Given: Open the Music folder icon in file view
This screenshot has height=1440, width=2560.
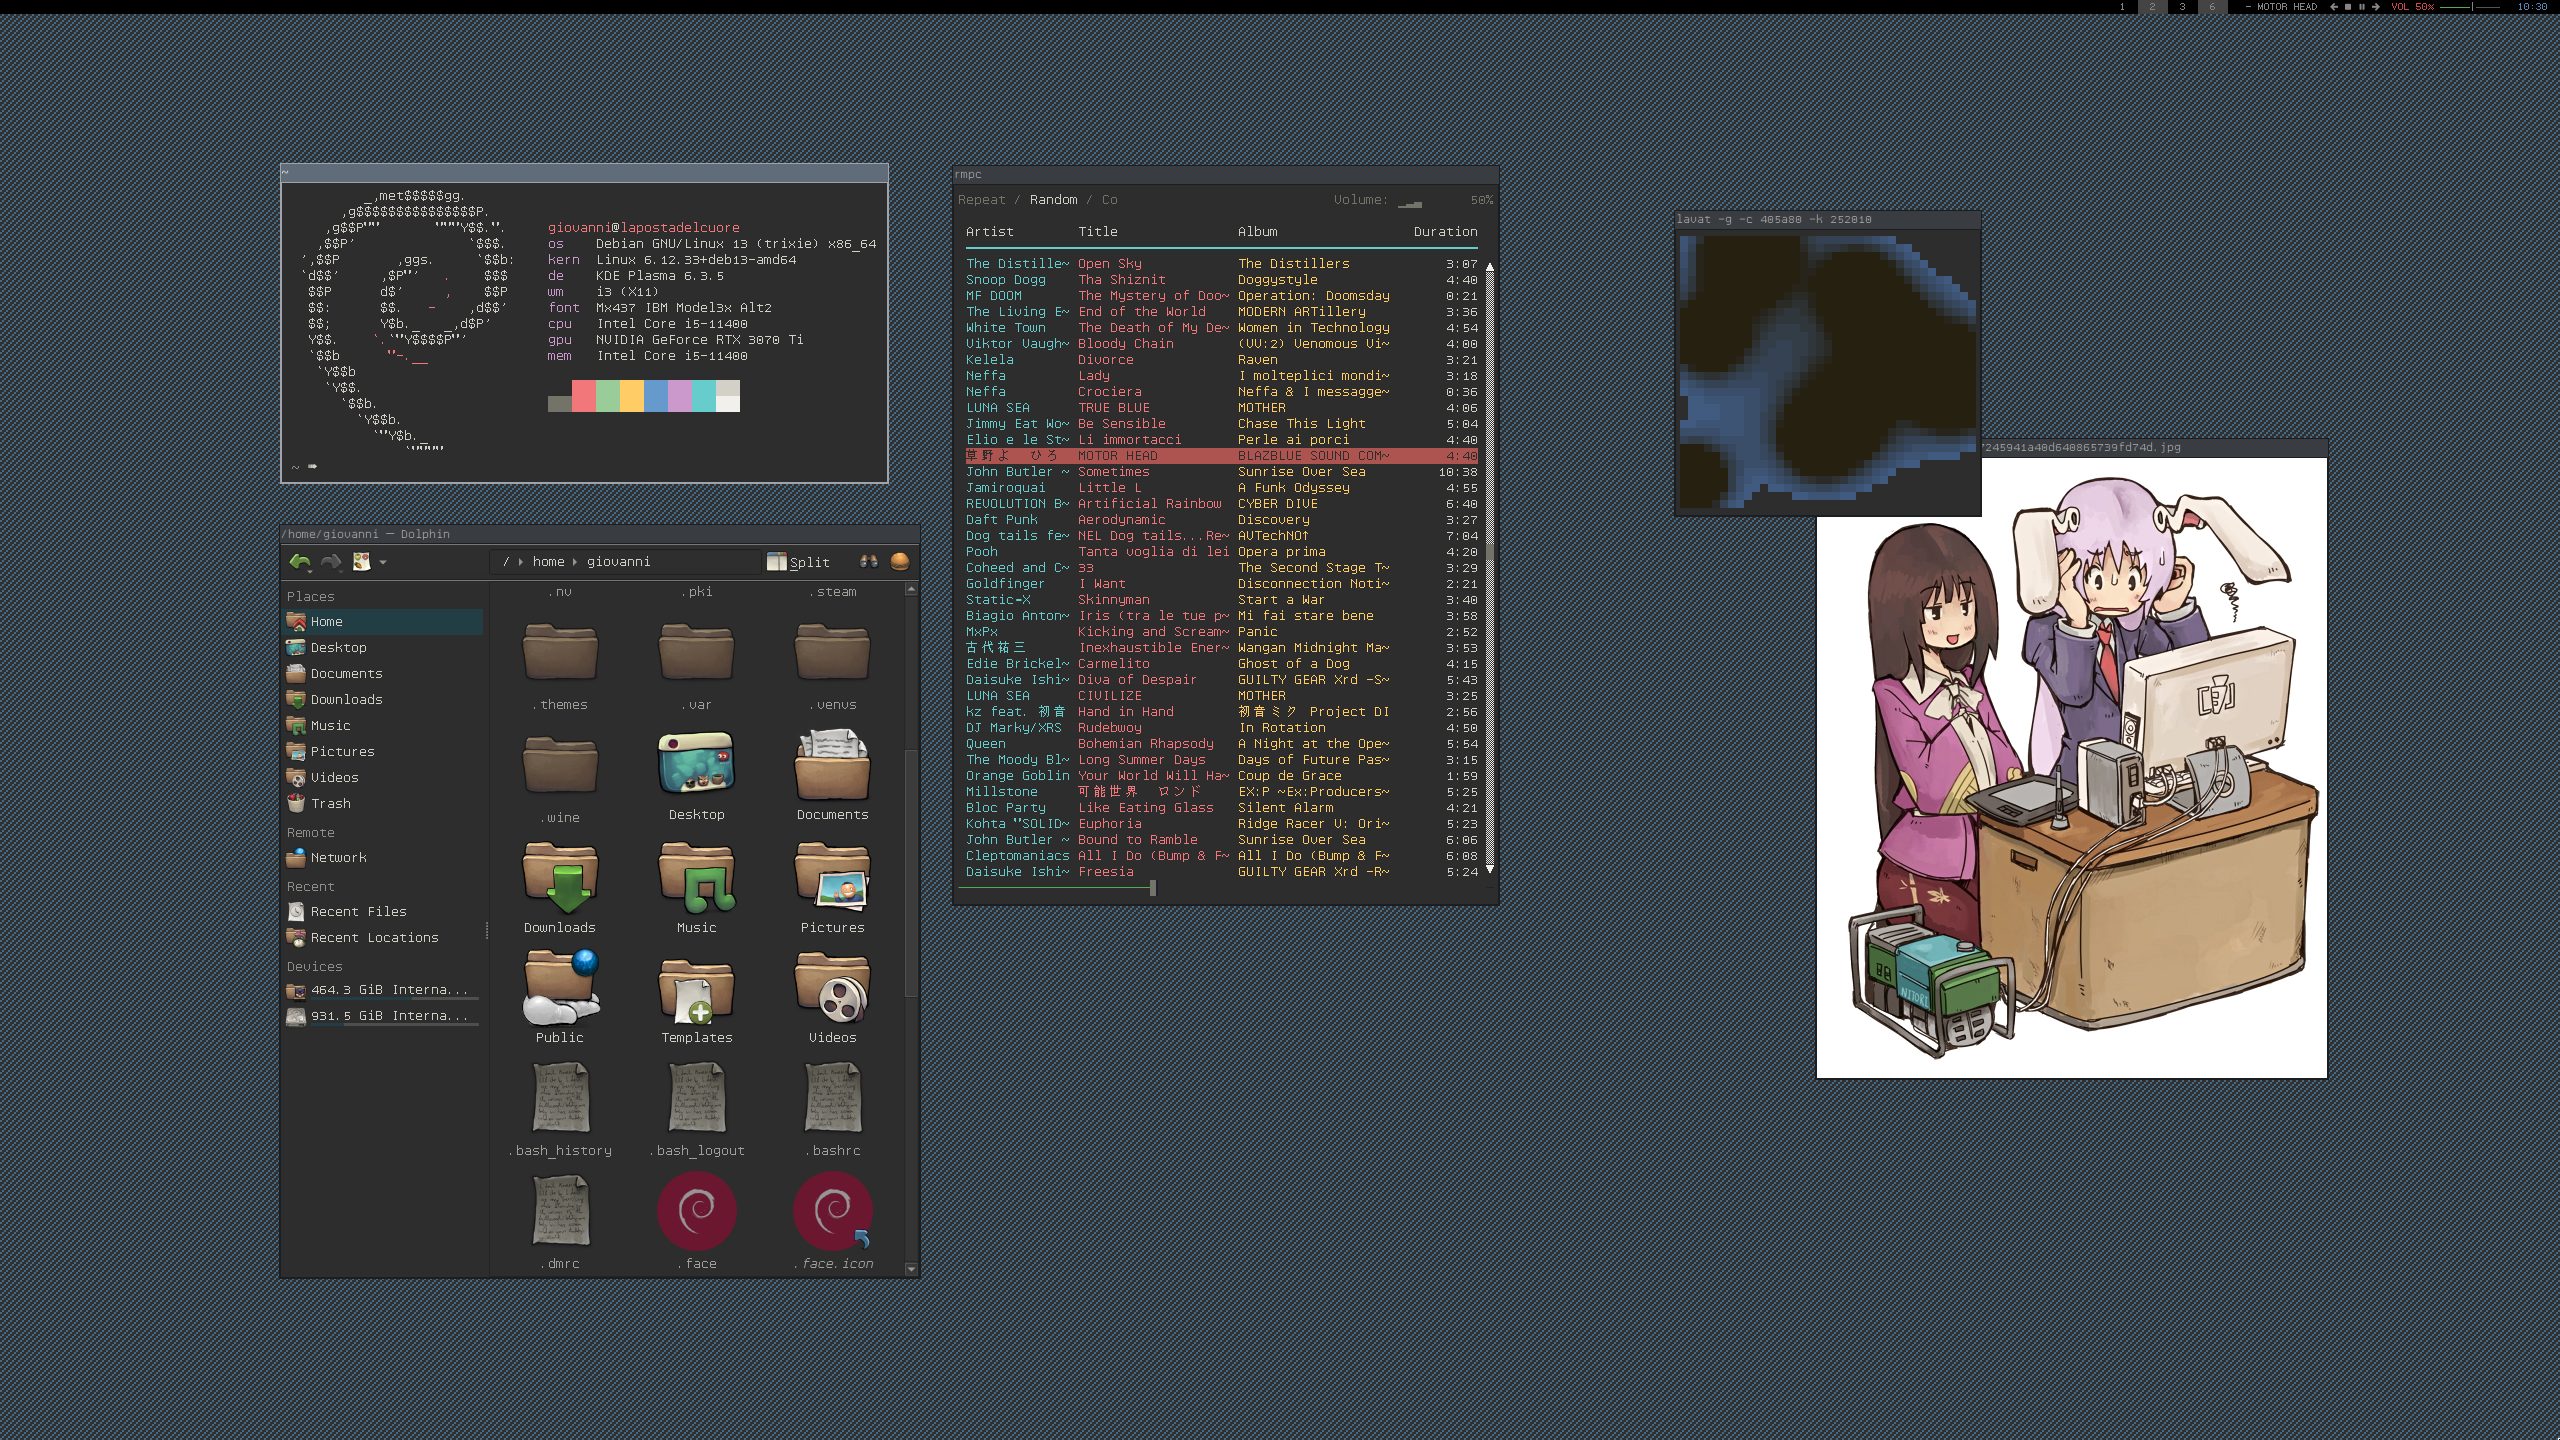Looking at the screenshot, I should pyautogui.click(x=696, y=878).
